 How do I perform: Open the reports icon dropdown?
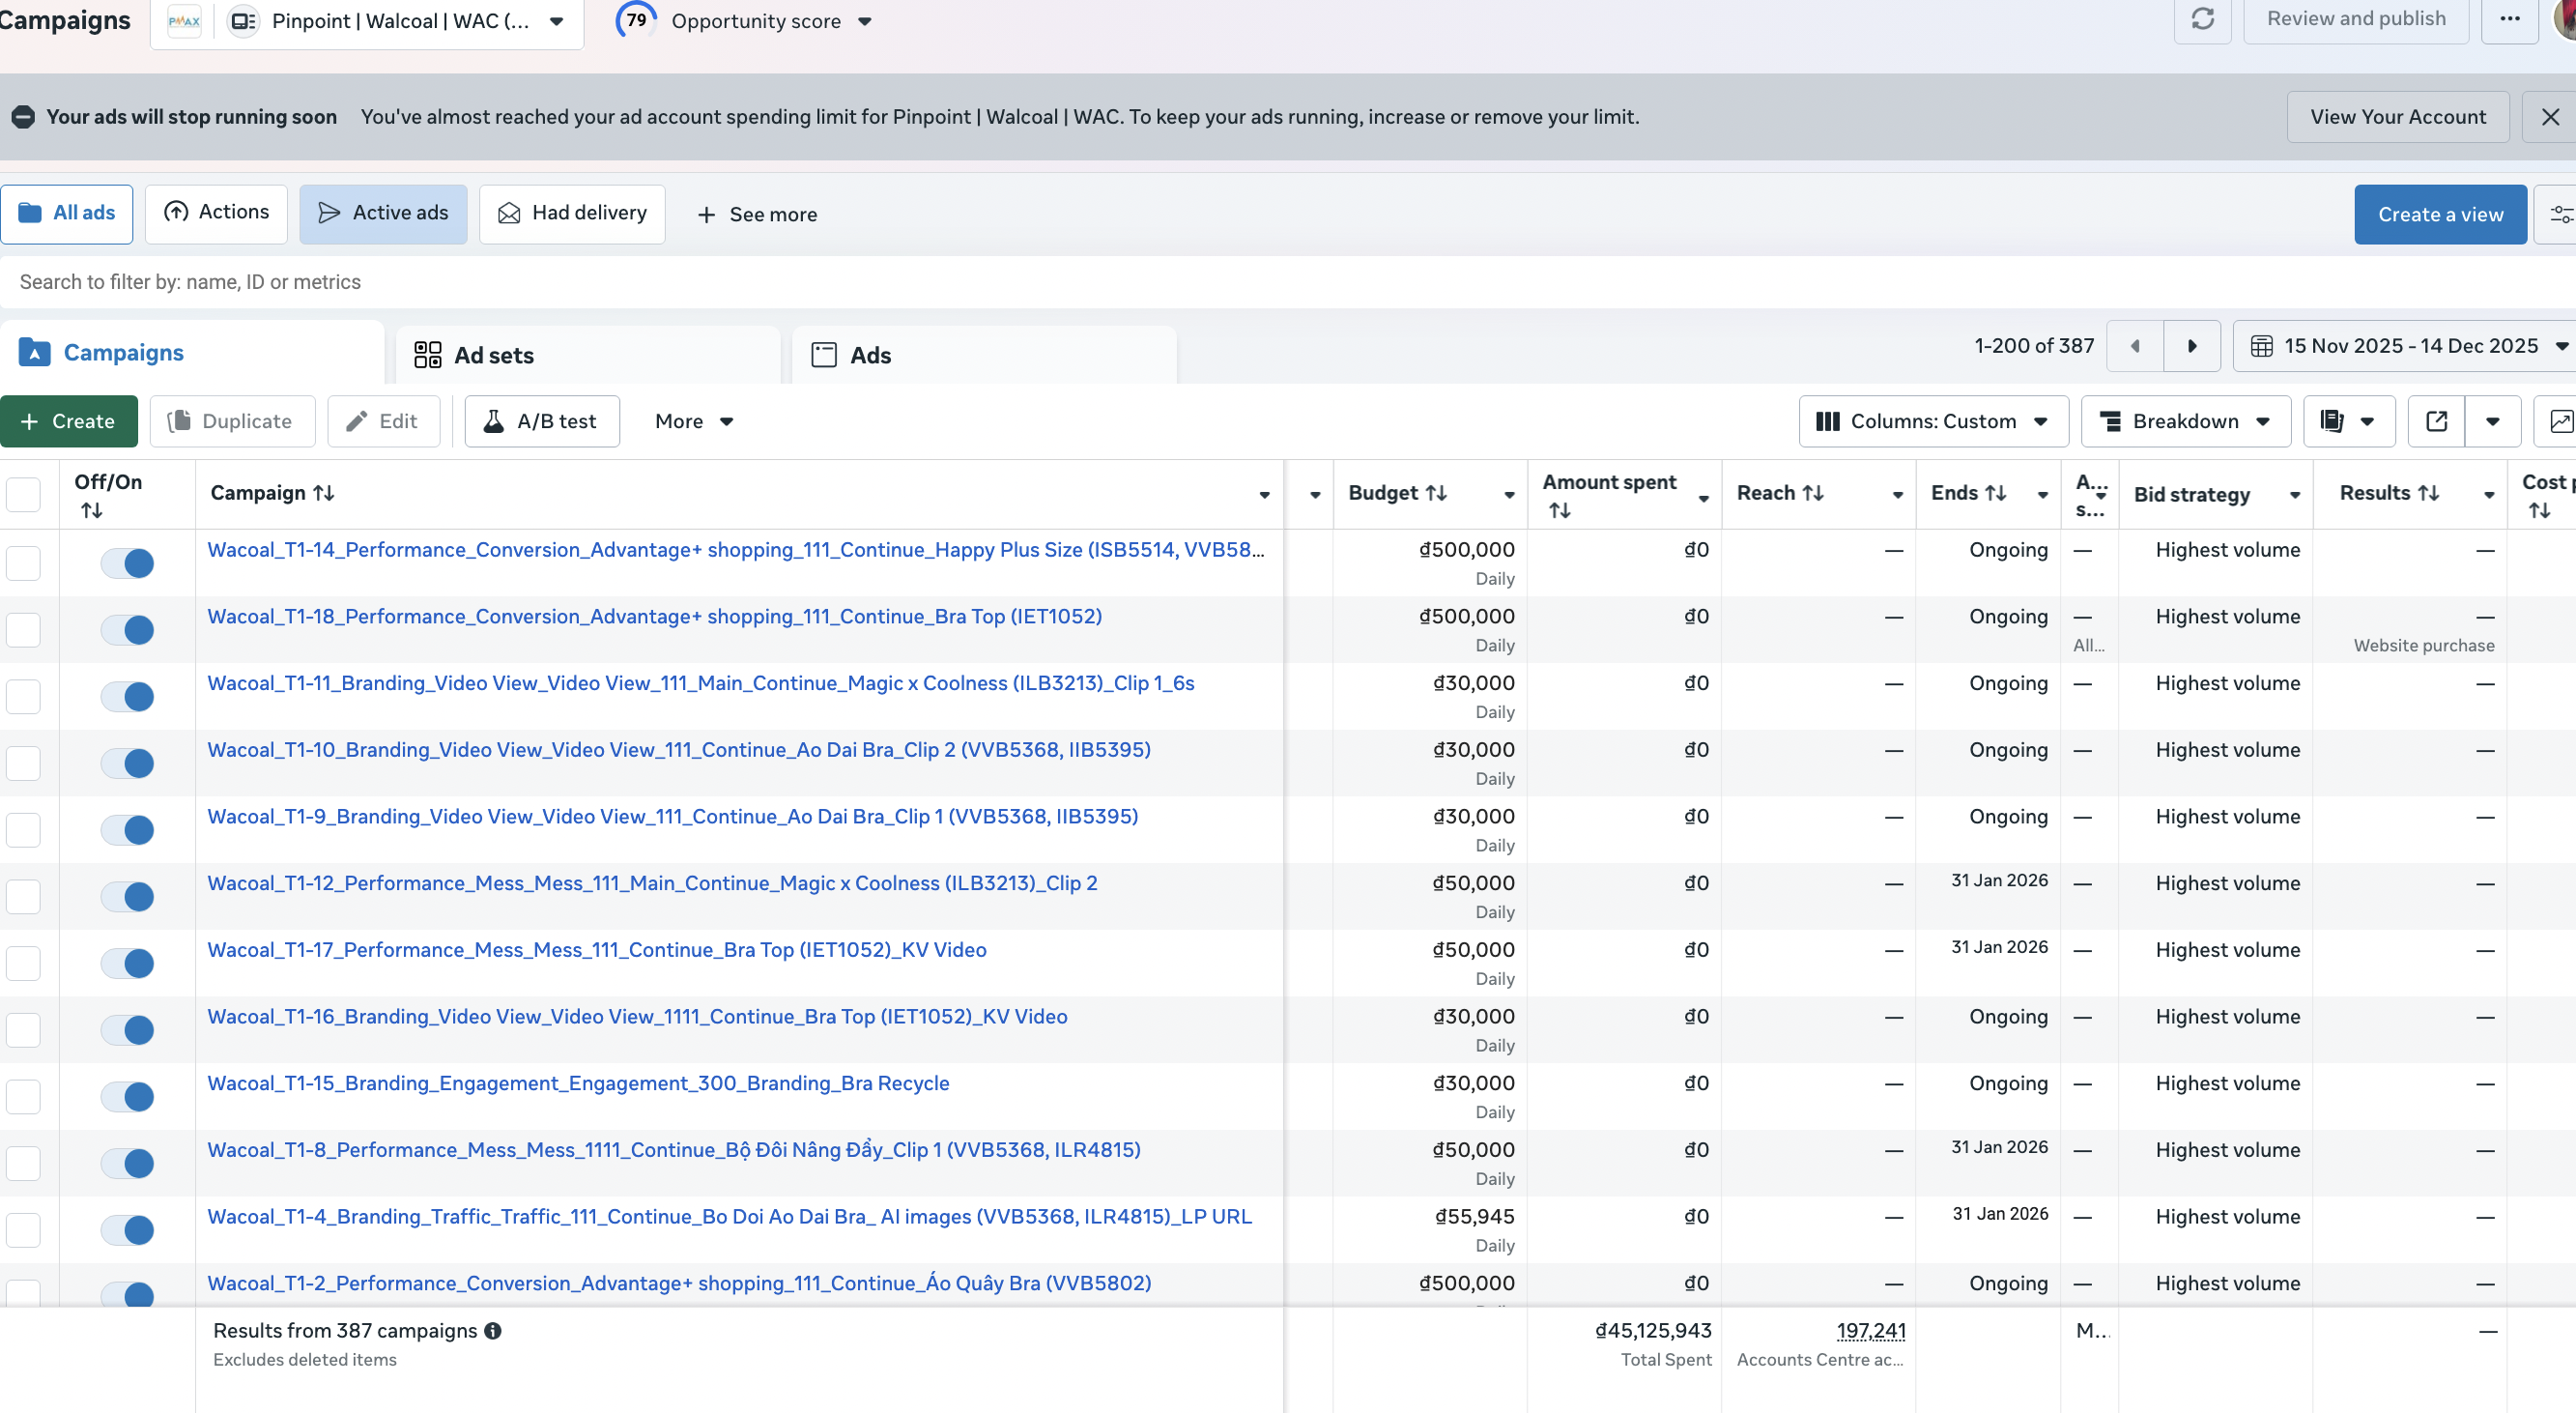coord(2348,421)
